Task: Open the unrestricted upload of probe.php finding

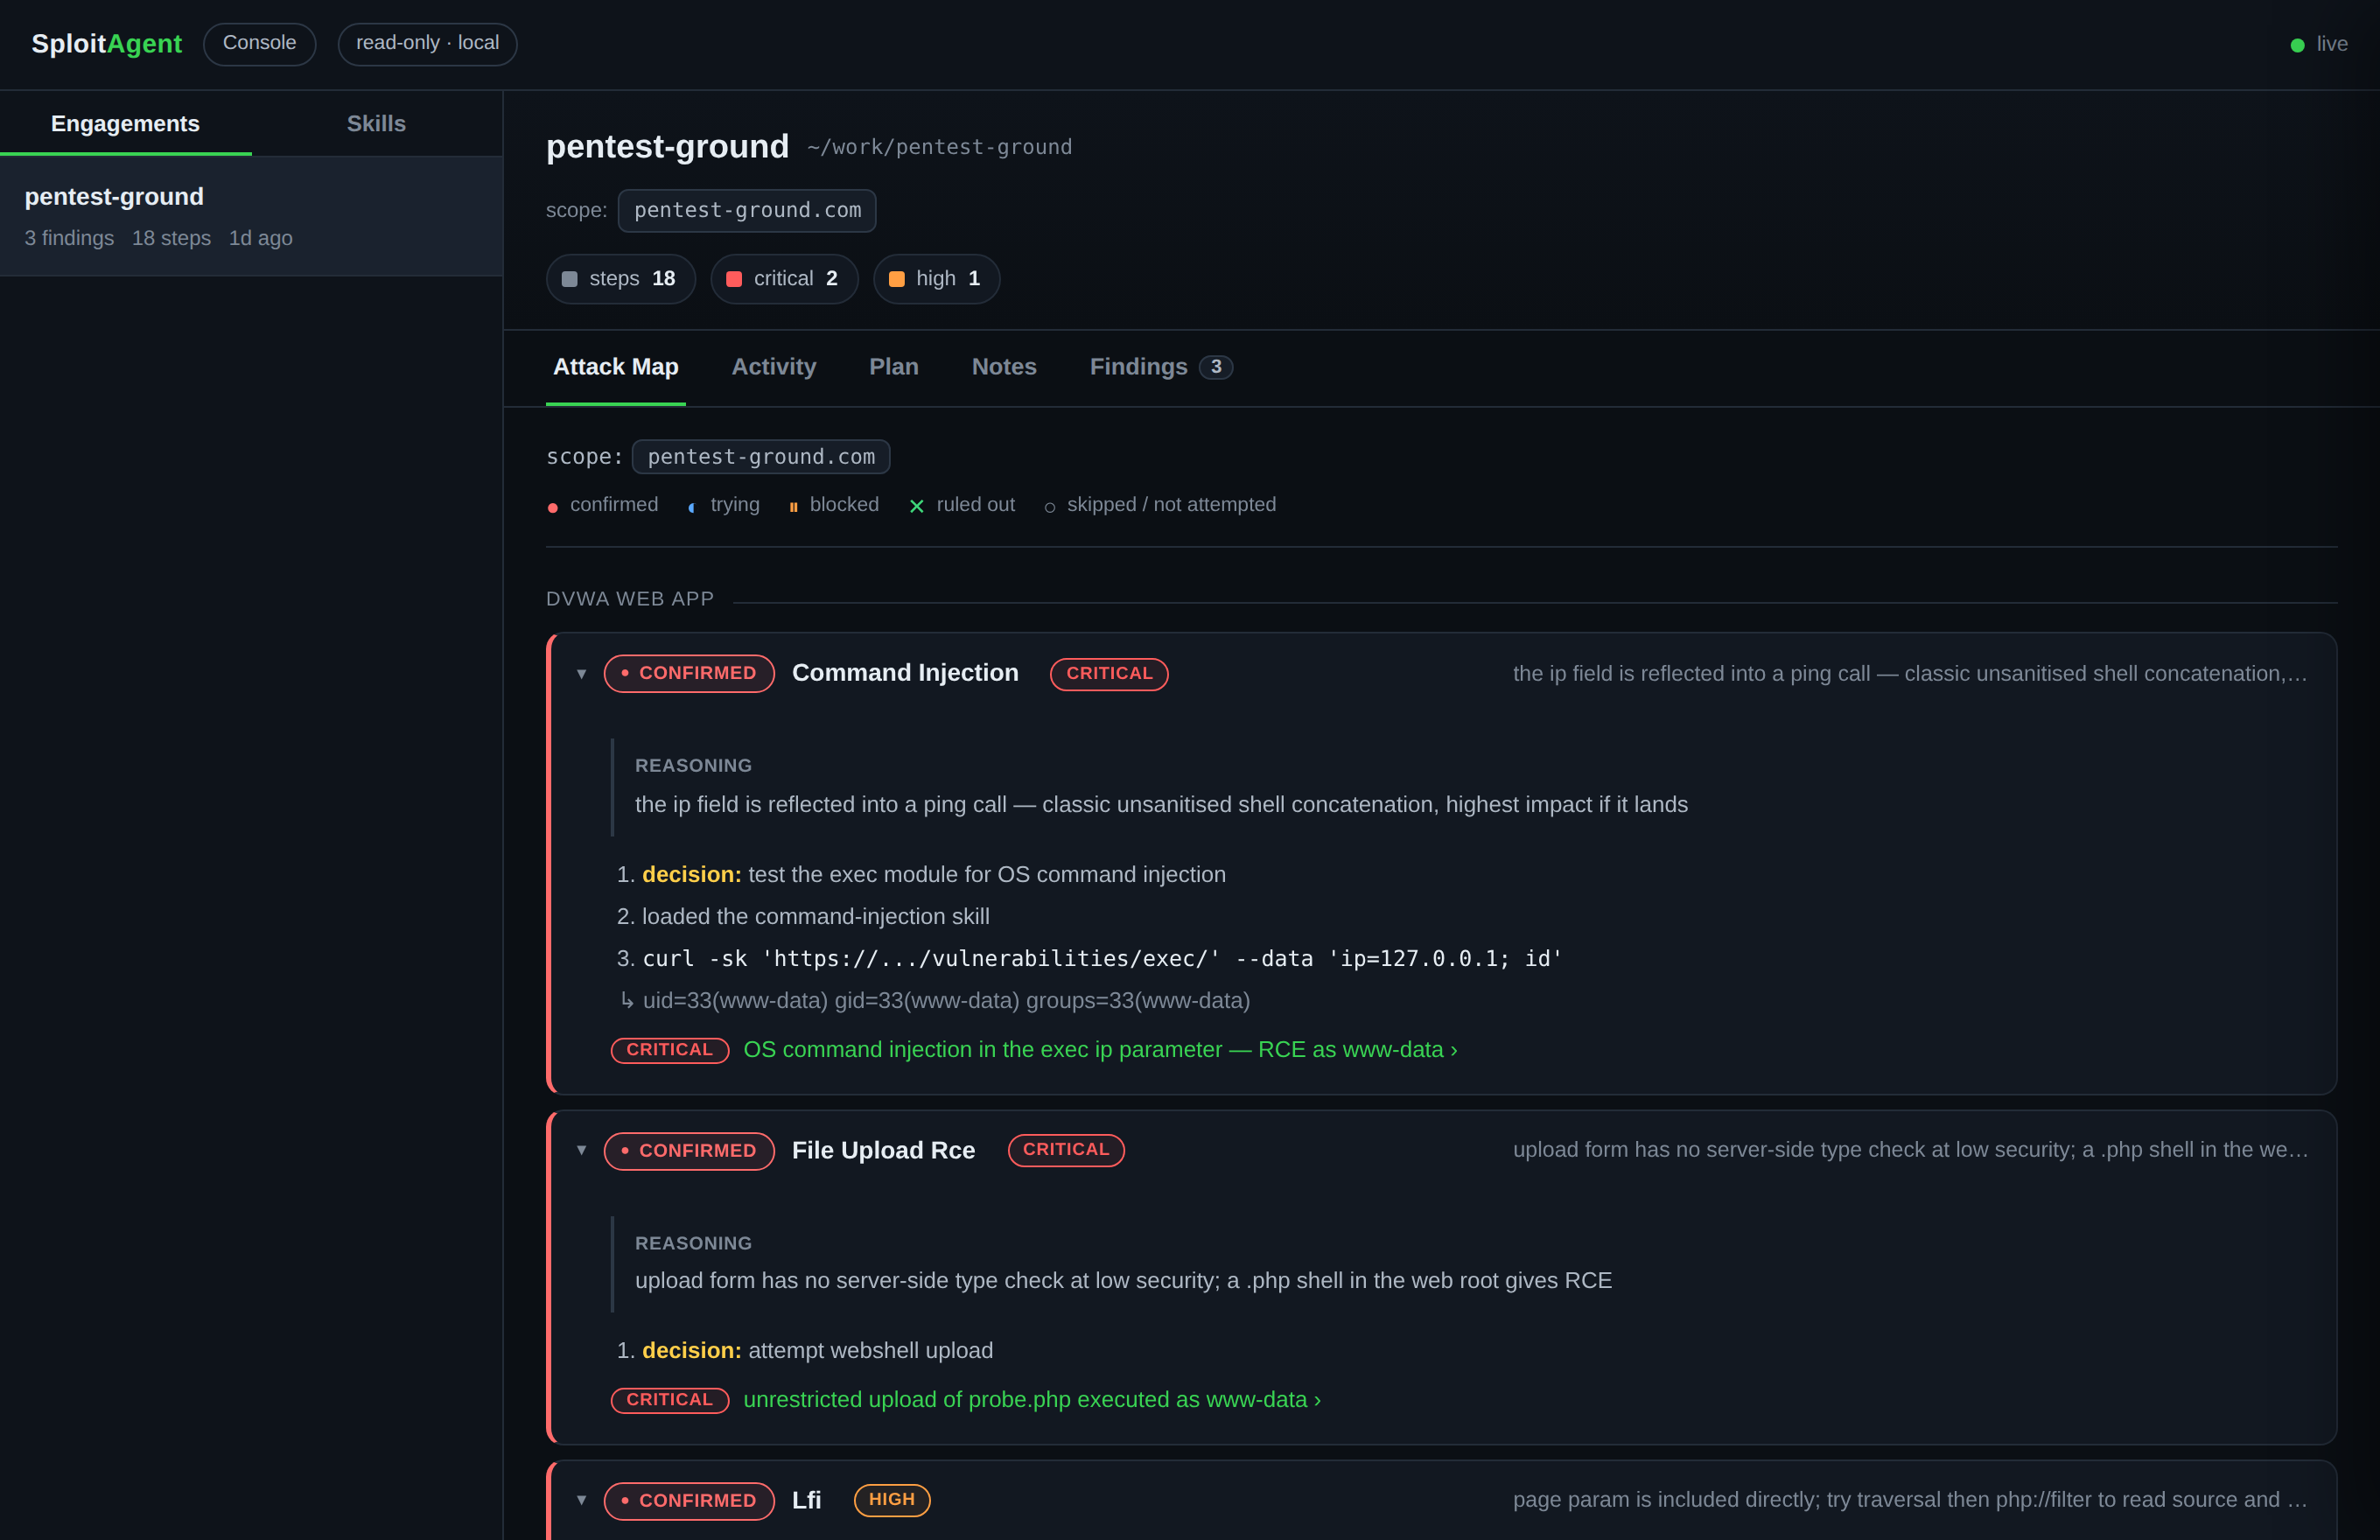Action: point(1032,1400)
